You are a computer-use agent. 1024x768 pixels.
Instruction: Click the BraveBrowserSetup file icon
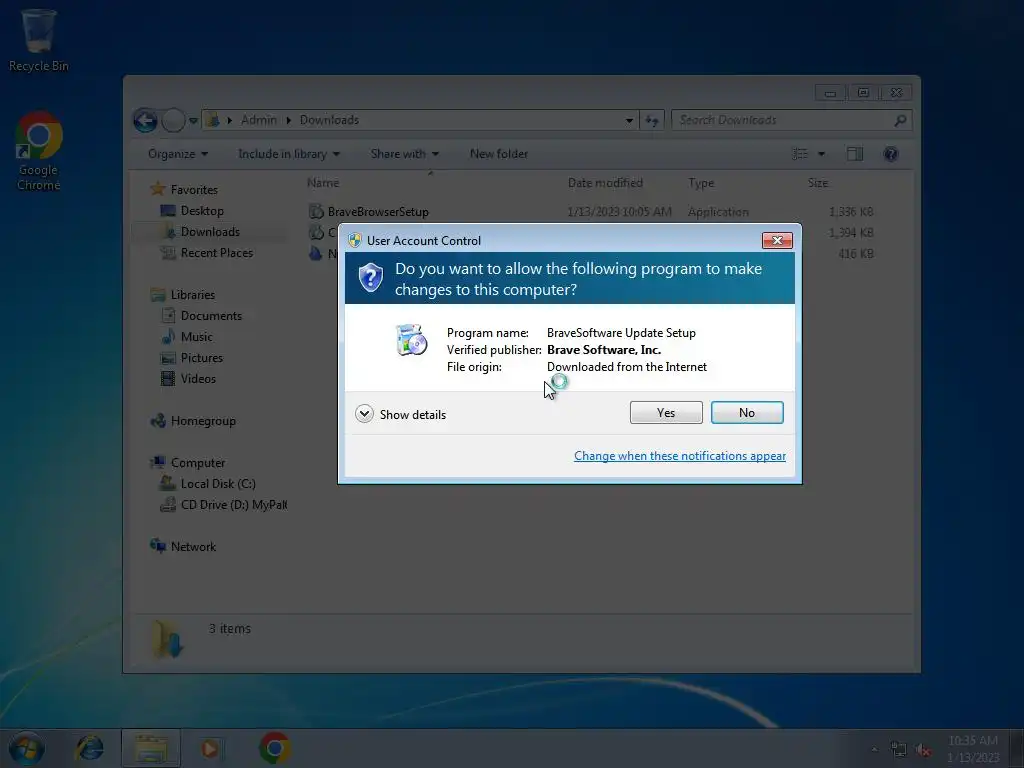[316, 212]
